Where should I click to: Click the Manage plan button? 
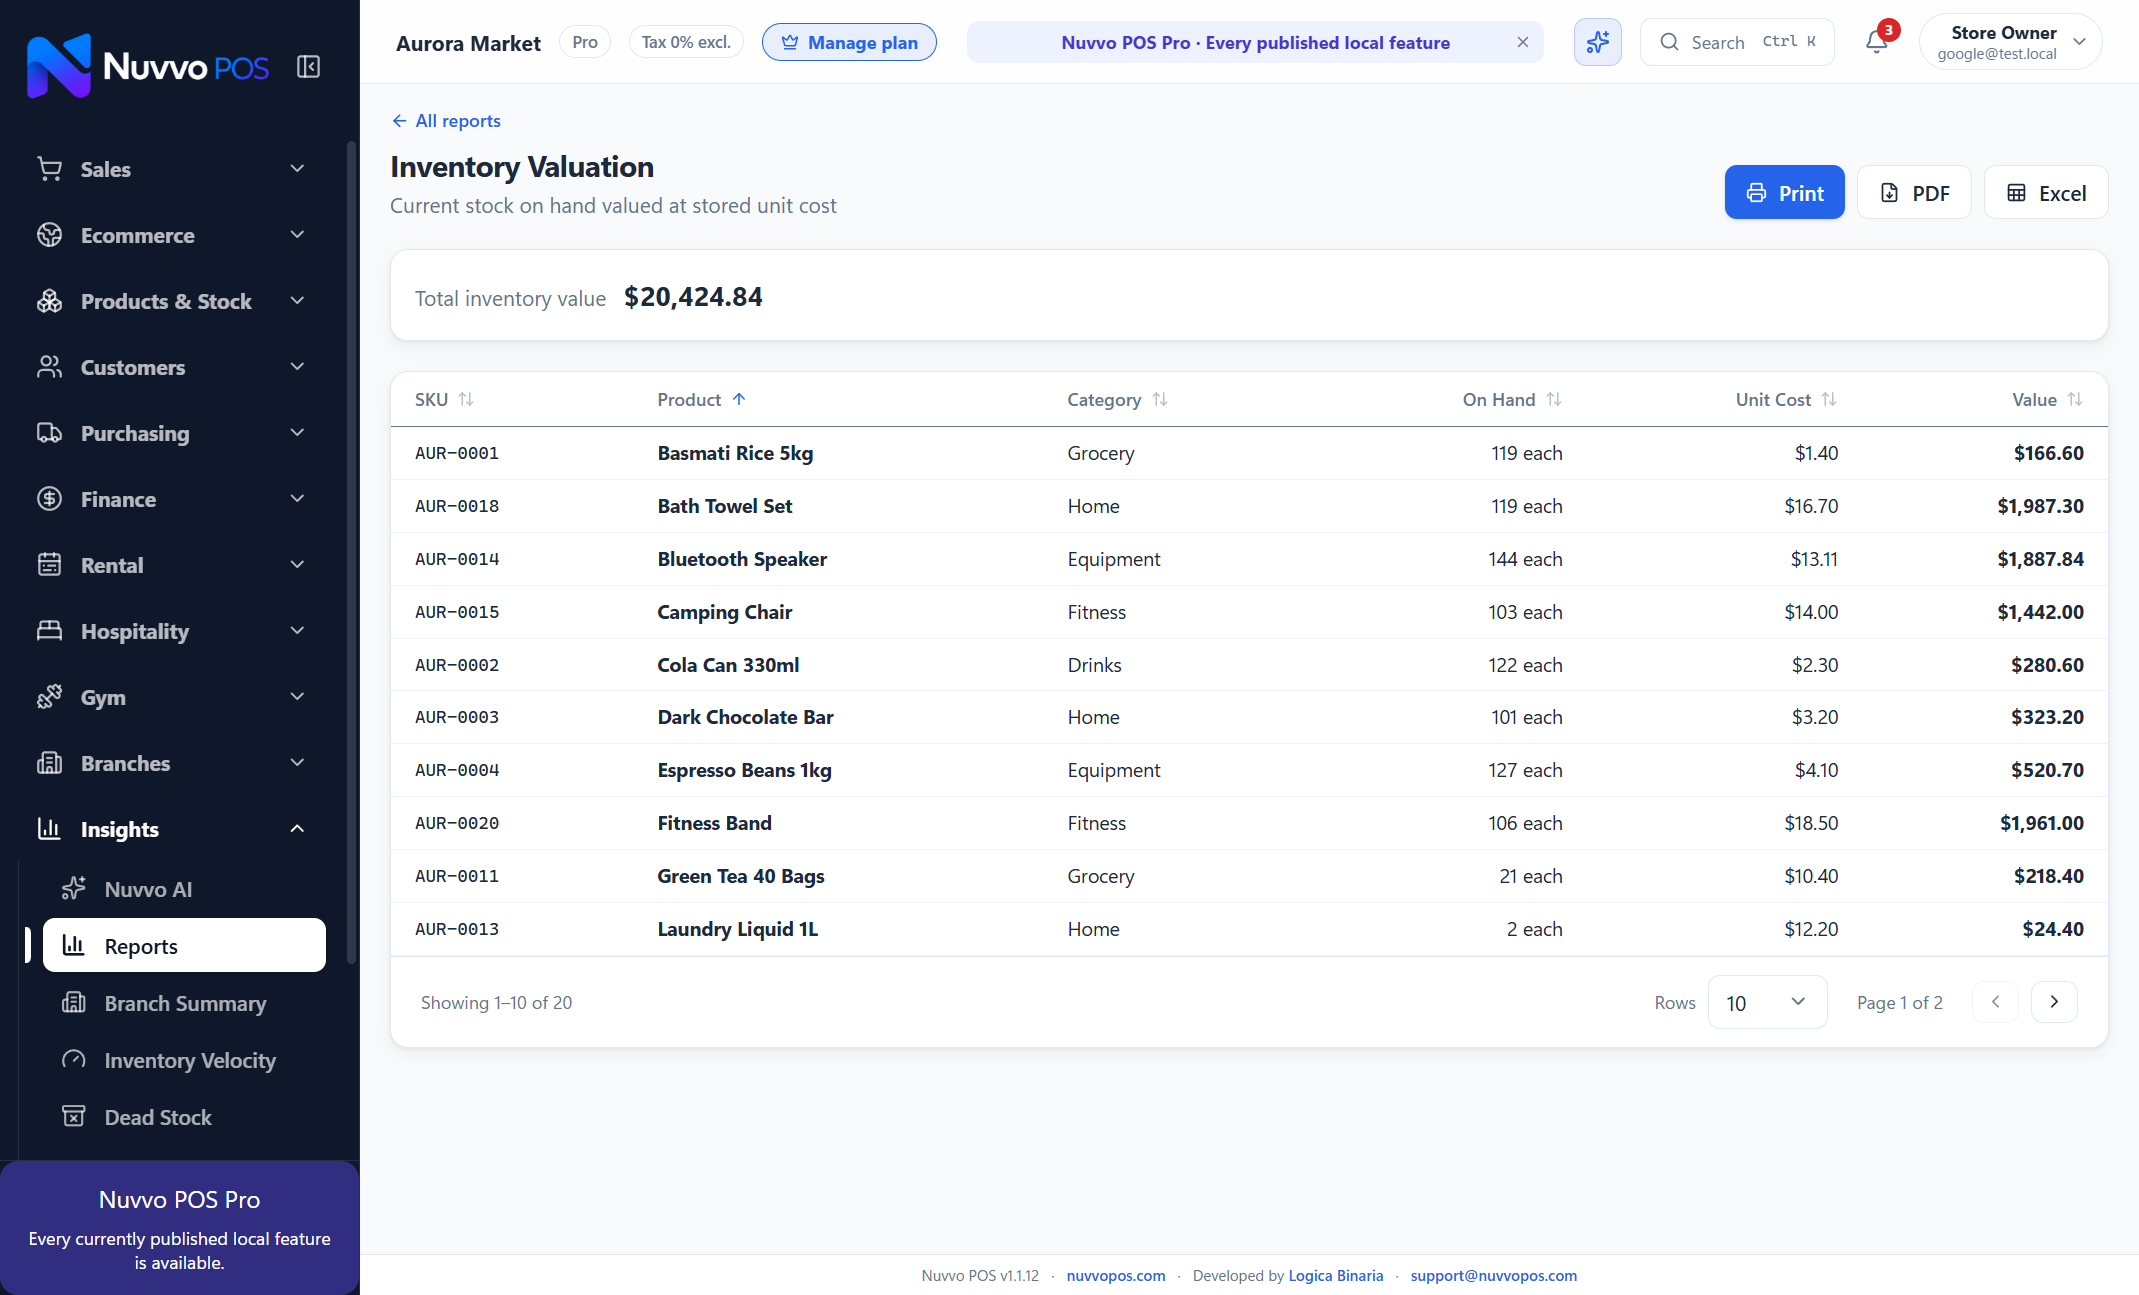[x=849, y=42]
